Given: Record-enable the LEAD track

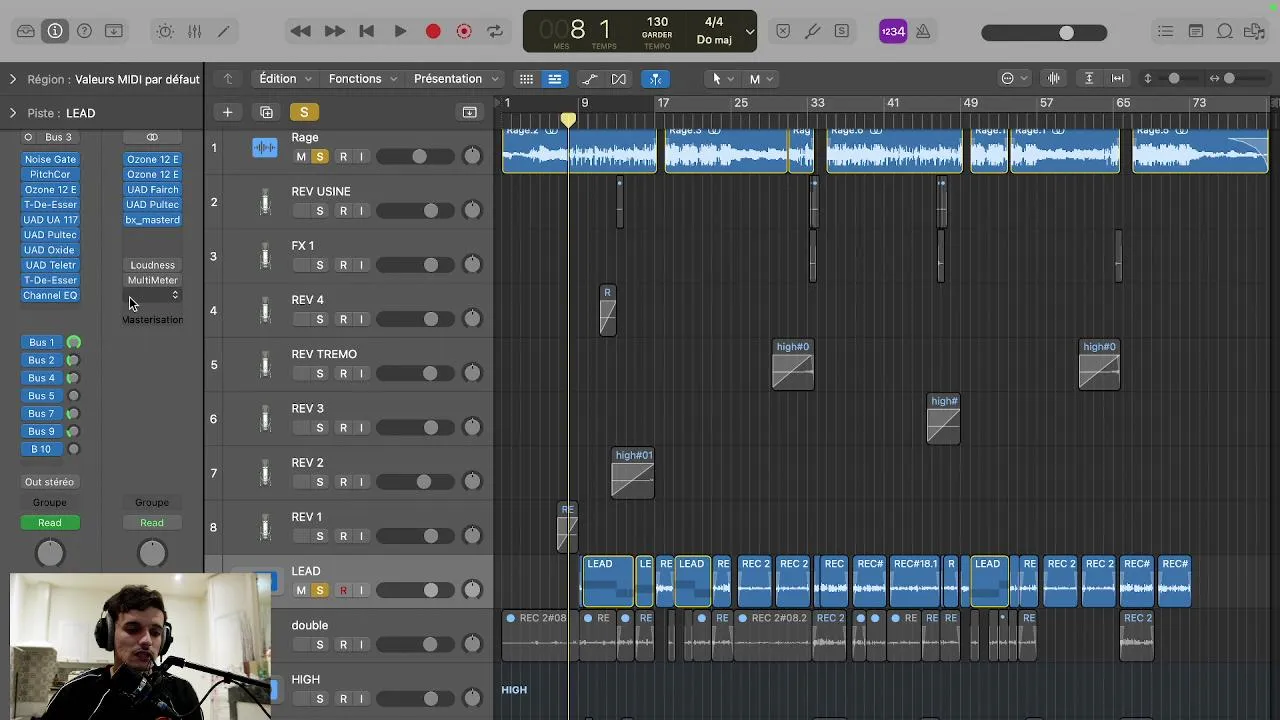Looking at the screenshot, I should 343,591.
